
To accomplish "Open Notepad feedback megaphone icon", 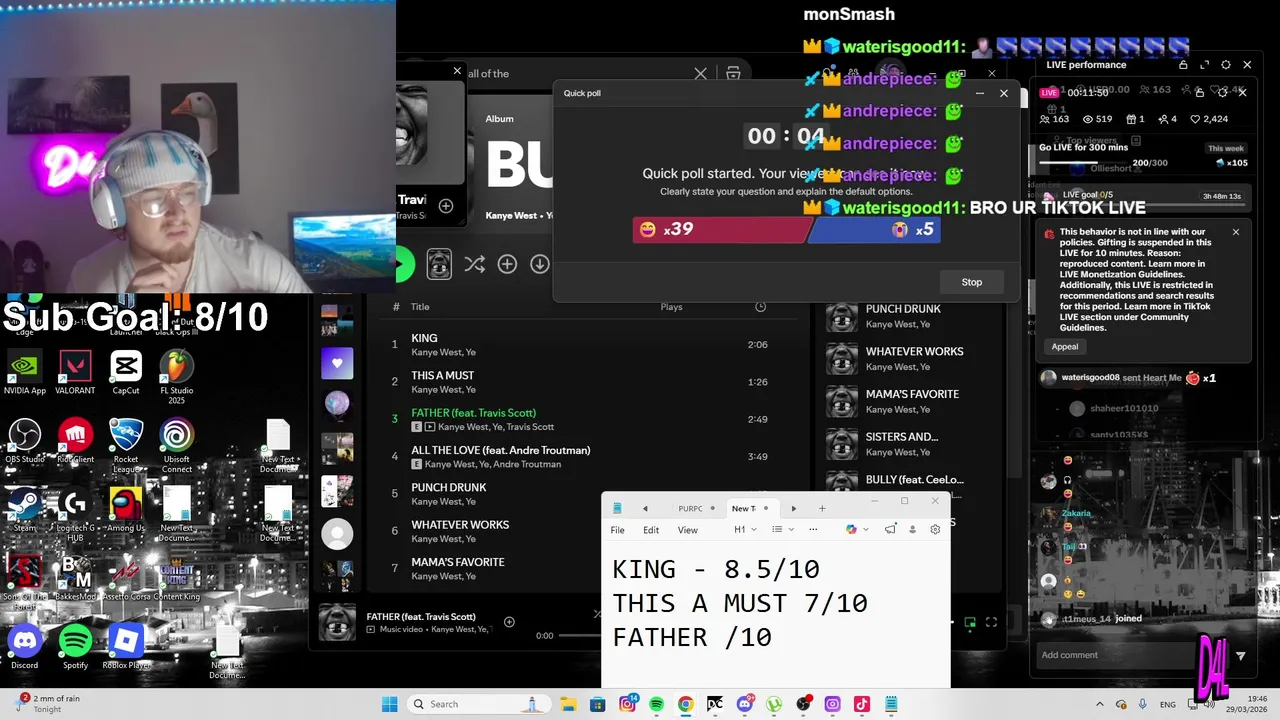I will tap(890, 529).
